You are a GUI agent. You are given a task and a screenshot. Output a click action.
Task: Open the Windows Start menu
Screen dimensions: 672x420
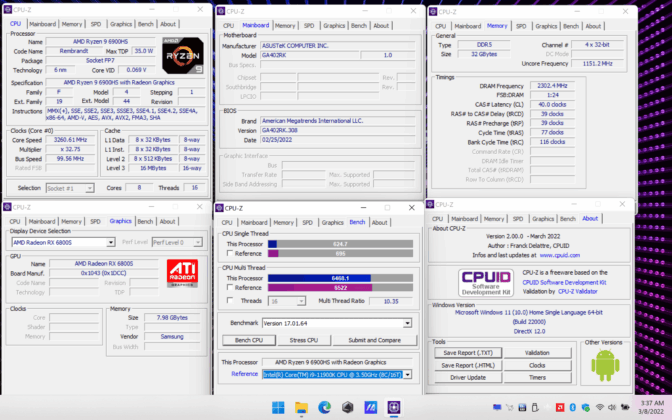click(x=278, y=407)
